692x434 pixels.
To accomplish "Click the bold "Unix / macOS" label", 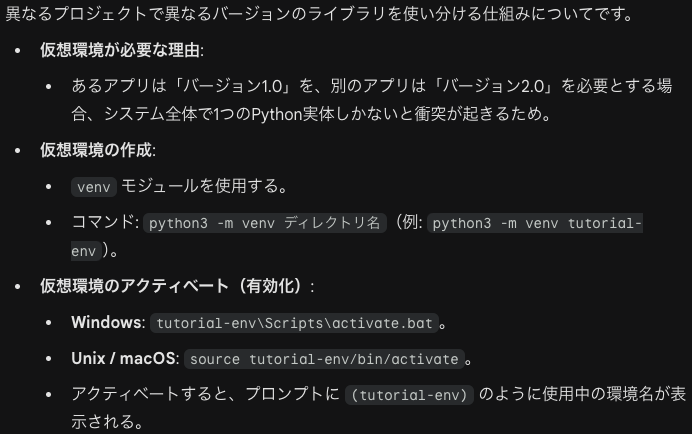I will pos(125,359).
